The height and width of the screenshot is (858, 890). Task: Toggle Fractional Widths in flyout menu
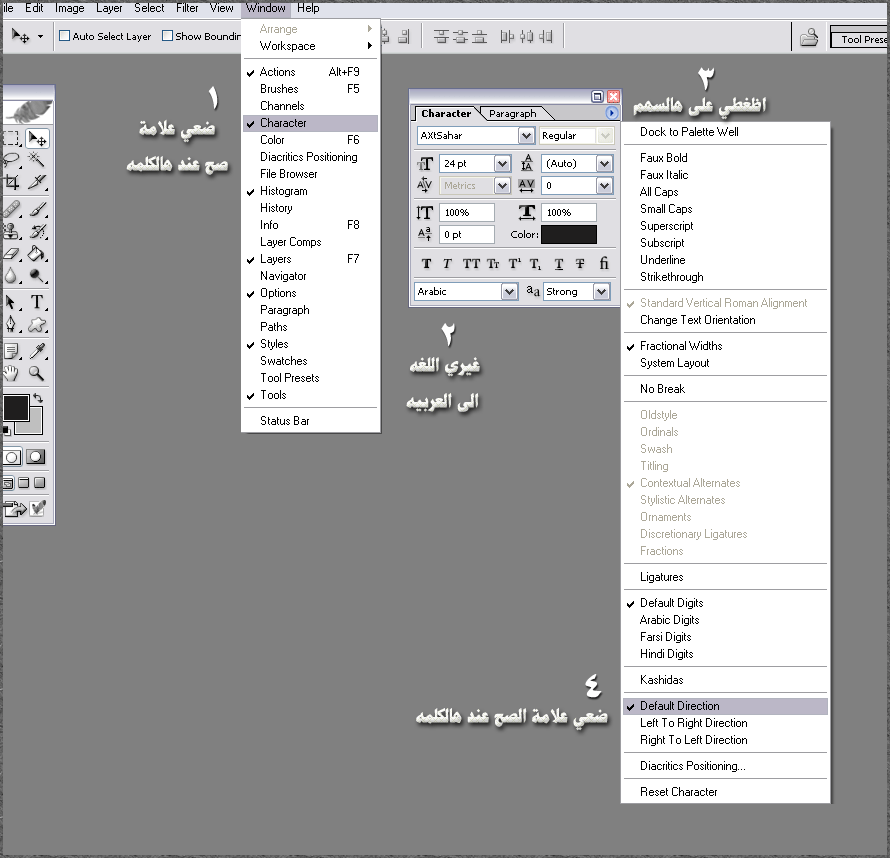point(681,346)
